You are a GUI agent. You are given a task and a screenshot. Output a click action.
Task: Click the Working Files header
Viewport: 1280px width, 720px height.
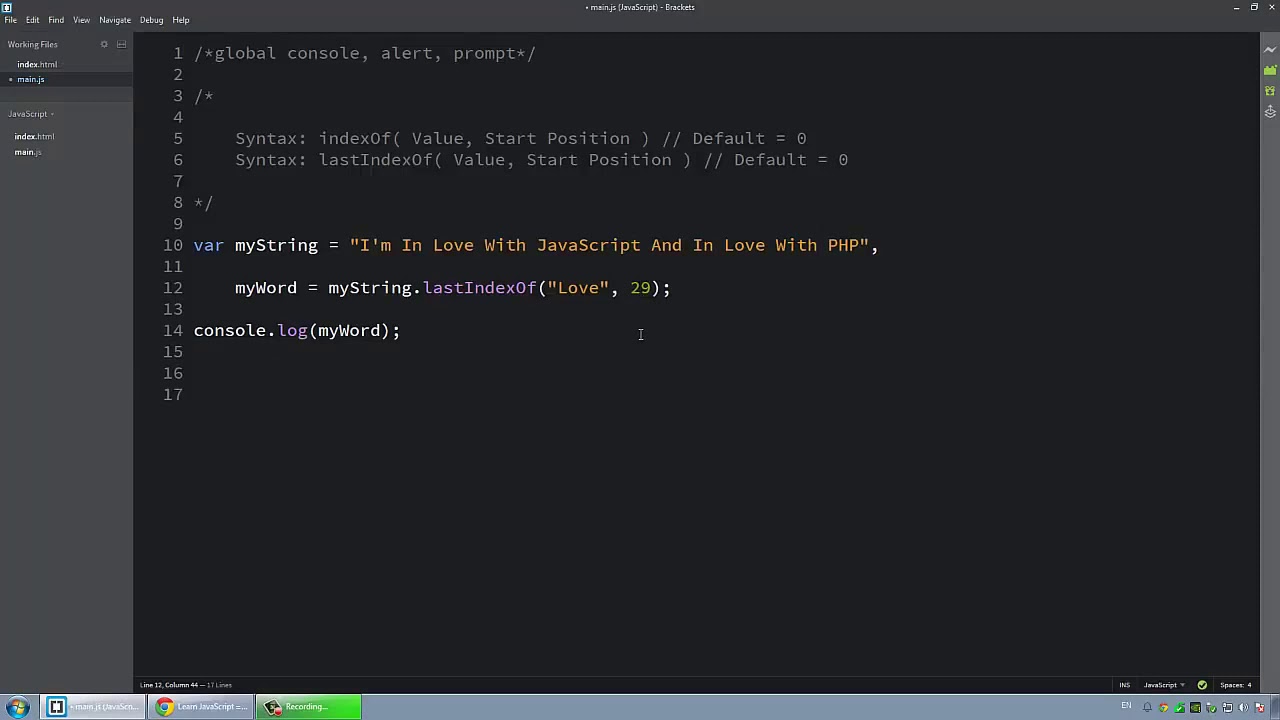32,44
